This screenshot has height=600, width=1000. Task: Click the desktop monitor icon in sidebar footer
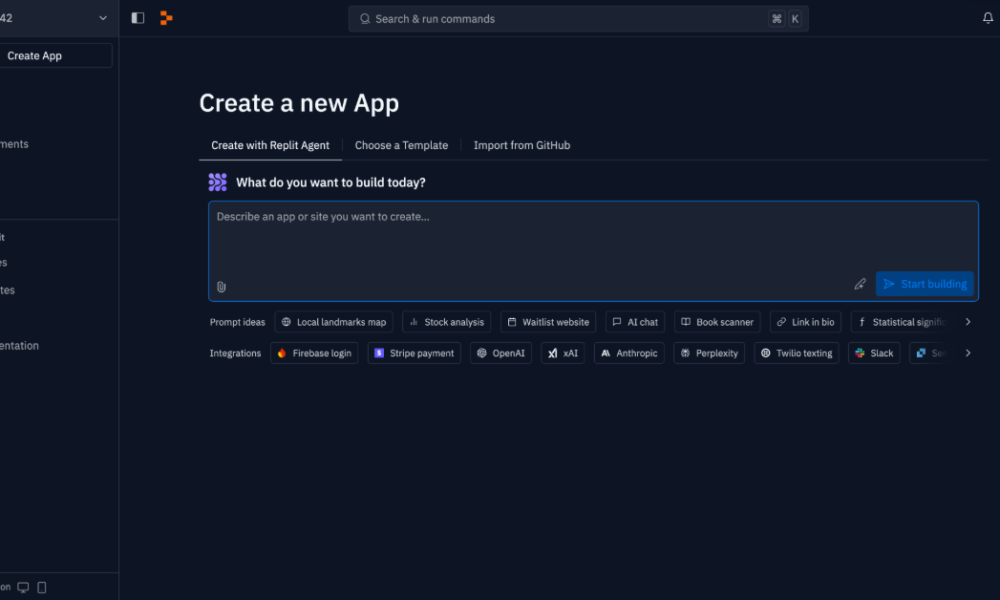pos(24,587)
